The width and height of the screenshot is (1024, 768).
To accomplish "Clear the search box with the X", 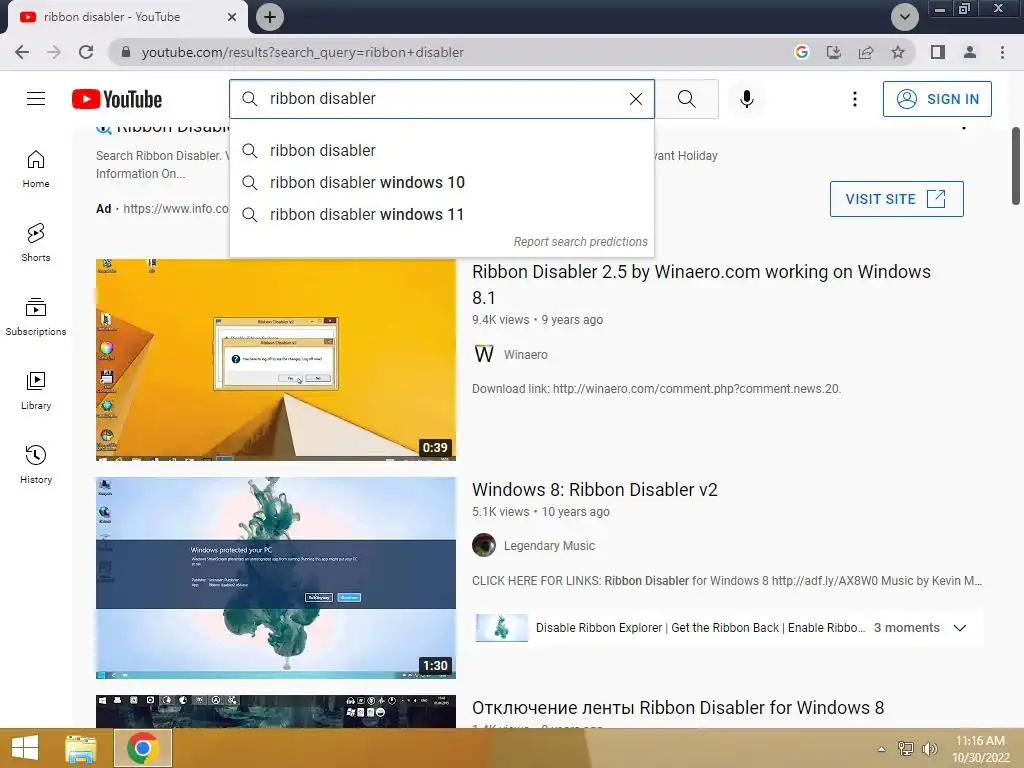I will [x=635, y=99].
